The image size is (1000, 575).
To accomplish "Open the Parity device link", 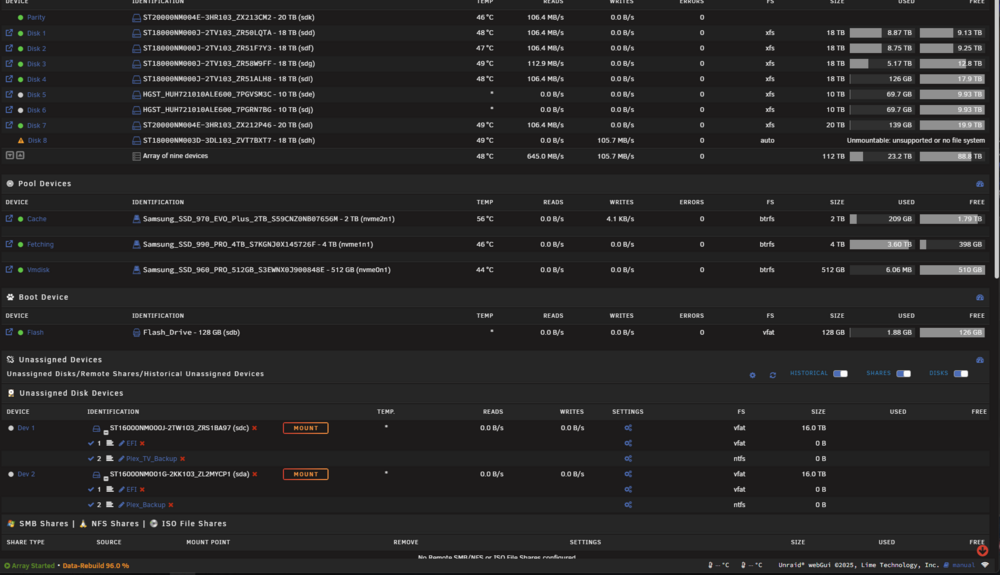I will click(36, 18).
